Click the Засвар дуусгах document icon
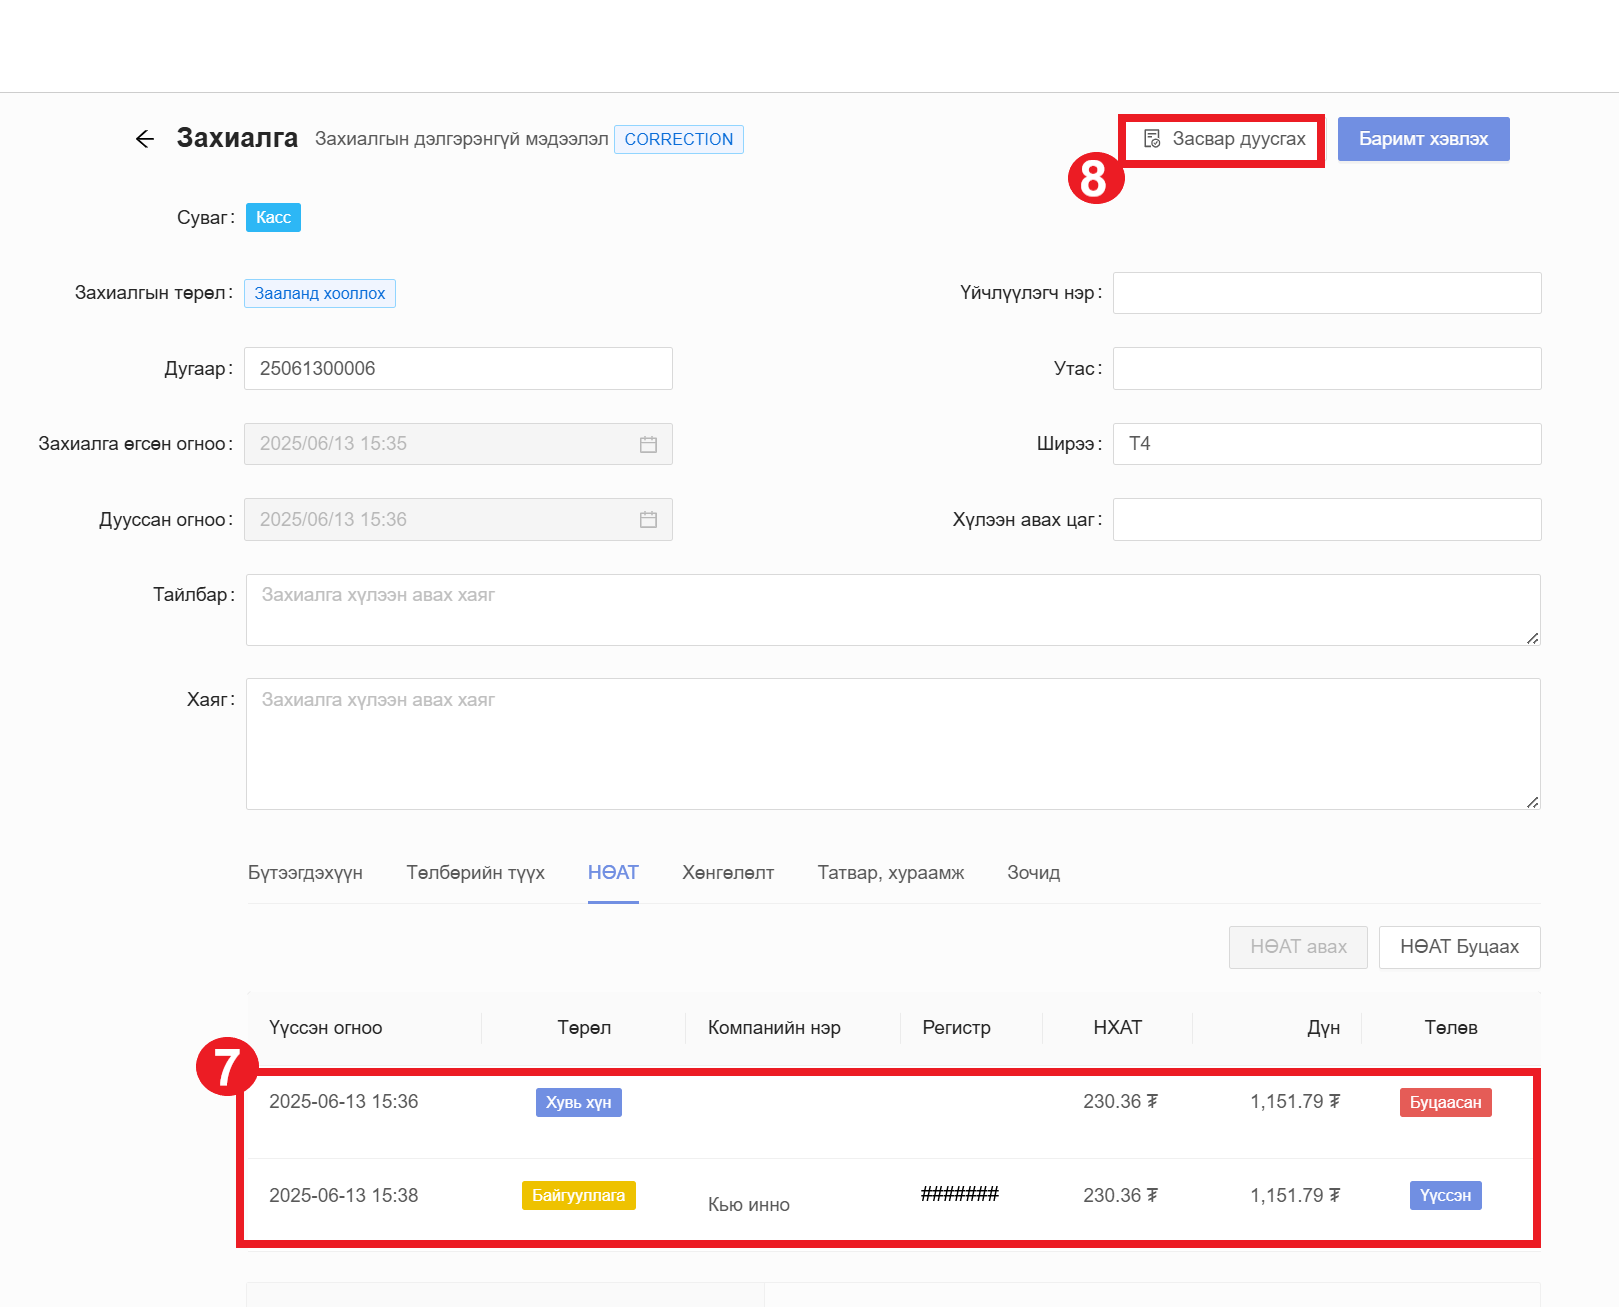Screen dimensions: 1619x1307 pos(1152,139)
